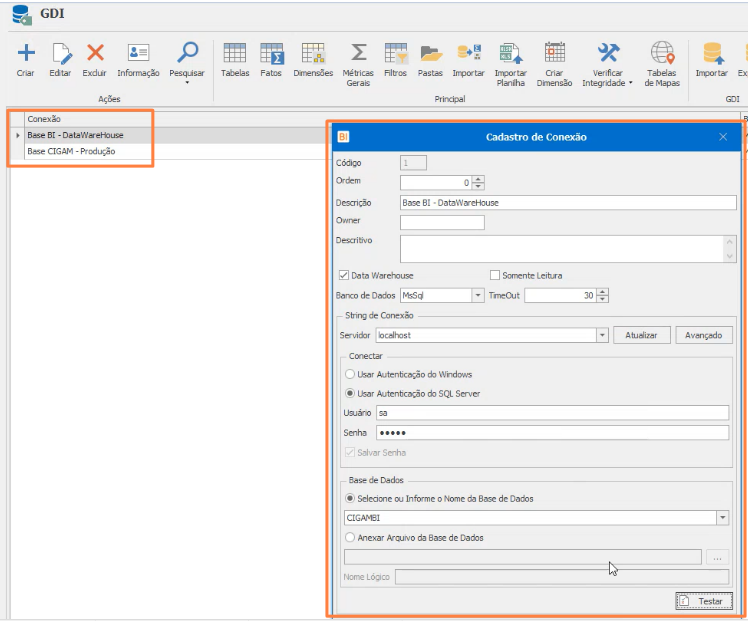Expand the Banco de Dados dropdown
The image size is (750, 625).
coord(478,296)
